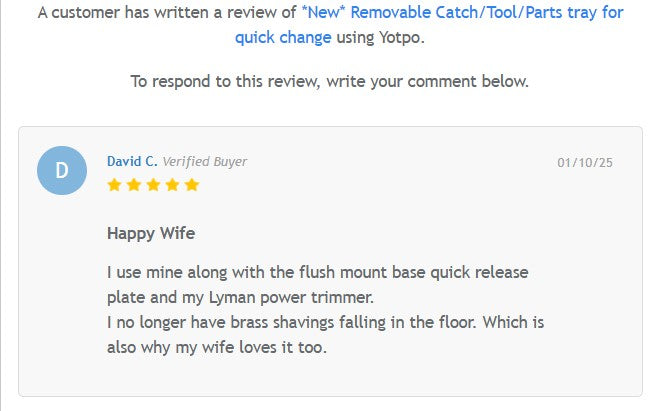The width and height of the screenshot is (657, 411).
Task: Click reviewer name "David C."
Action: pos(132,161)
